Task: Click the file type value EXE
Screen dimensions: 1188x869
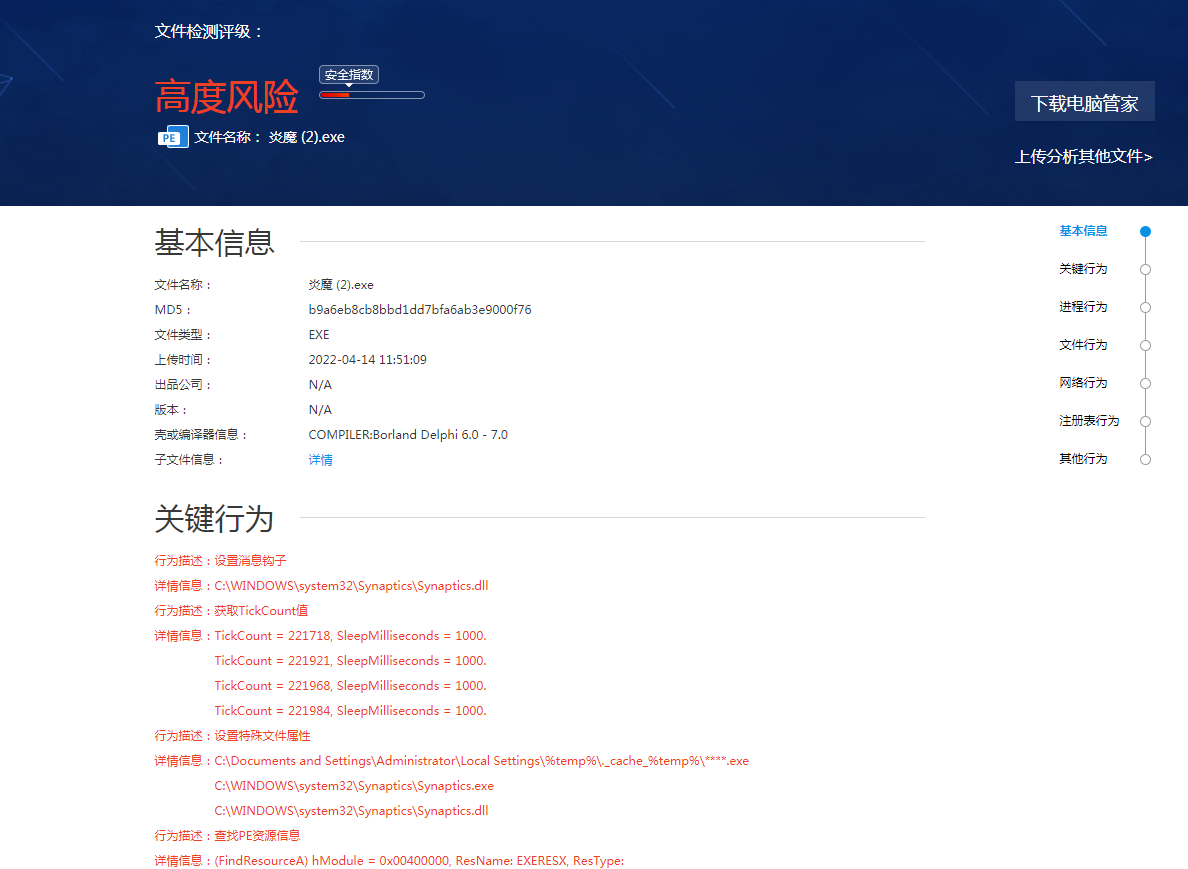Action: [319, 335]
